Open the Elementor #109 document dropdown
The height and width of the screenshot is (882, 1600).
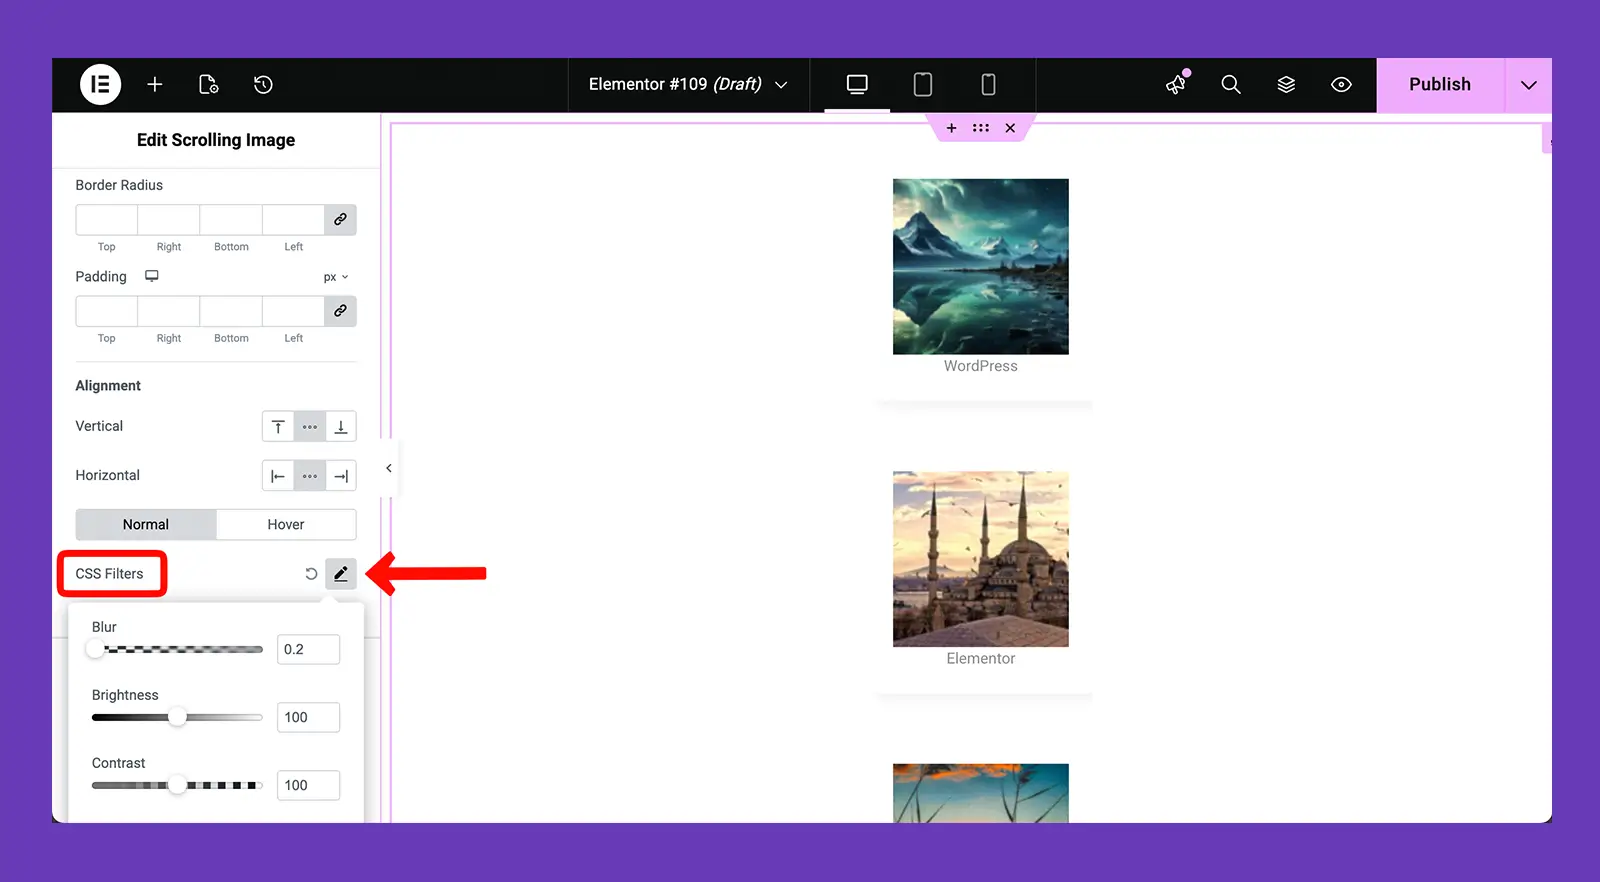pos(688,85)
